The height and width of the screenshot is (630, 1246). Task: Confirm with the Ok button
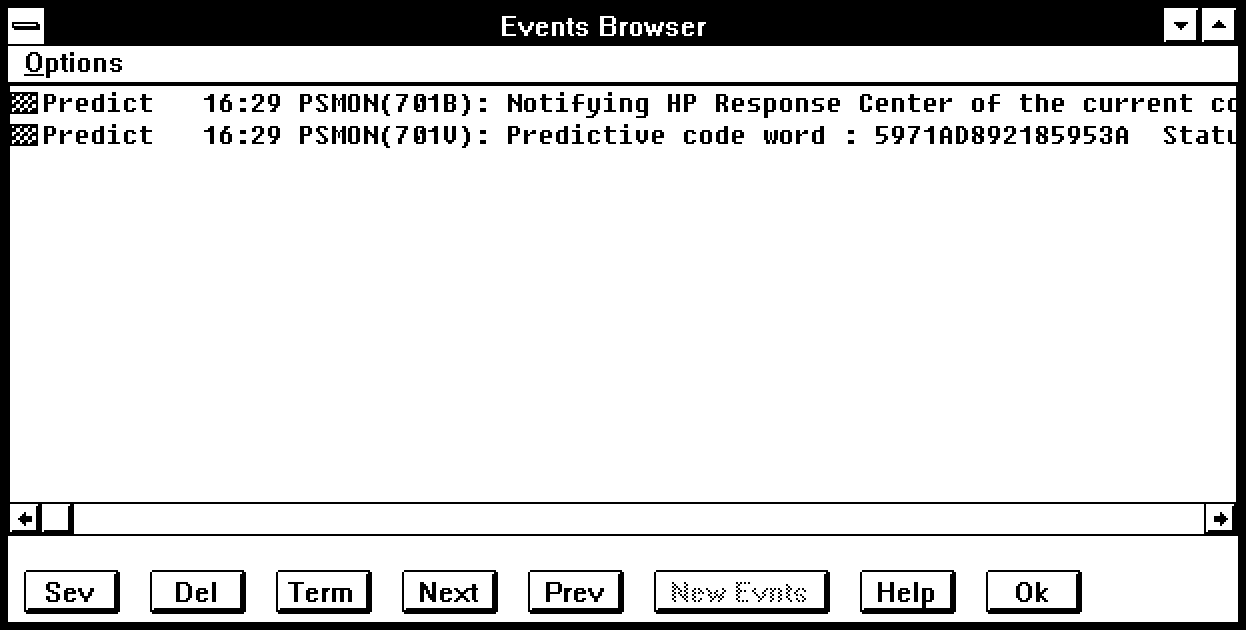[1031, 592]
